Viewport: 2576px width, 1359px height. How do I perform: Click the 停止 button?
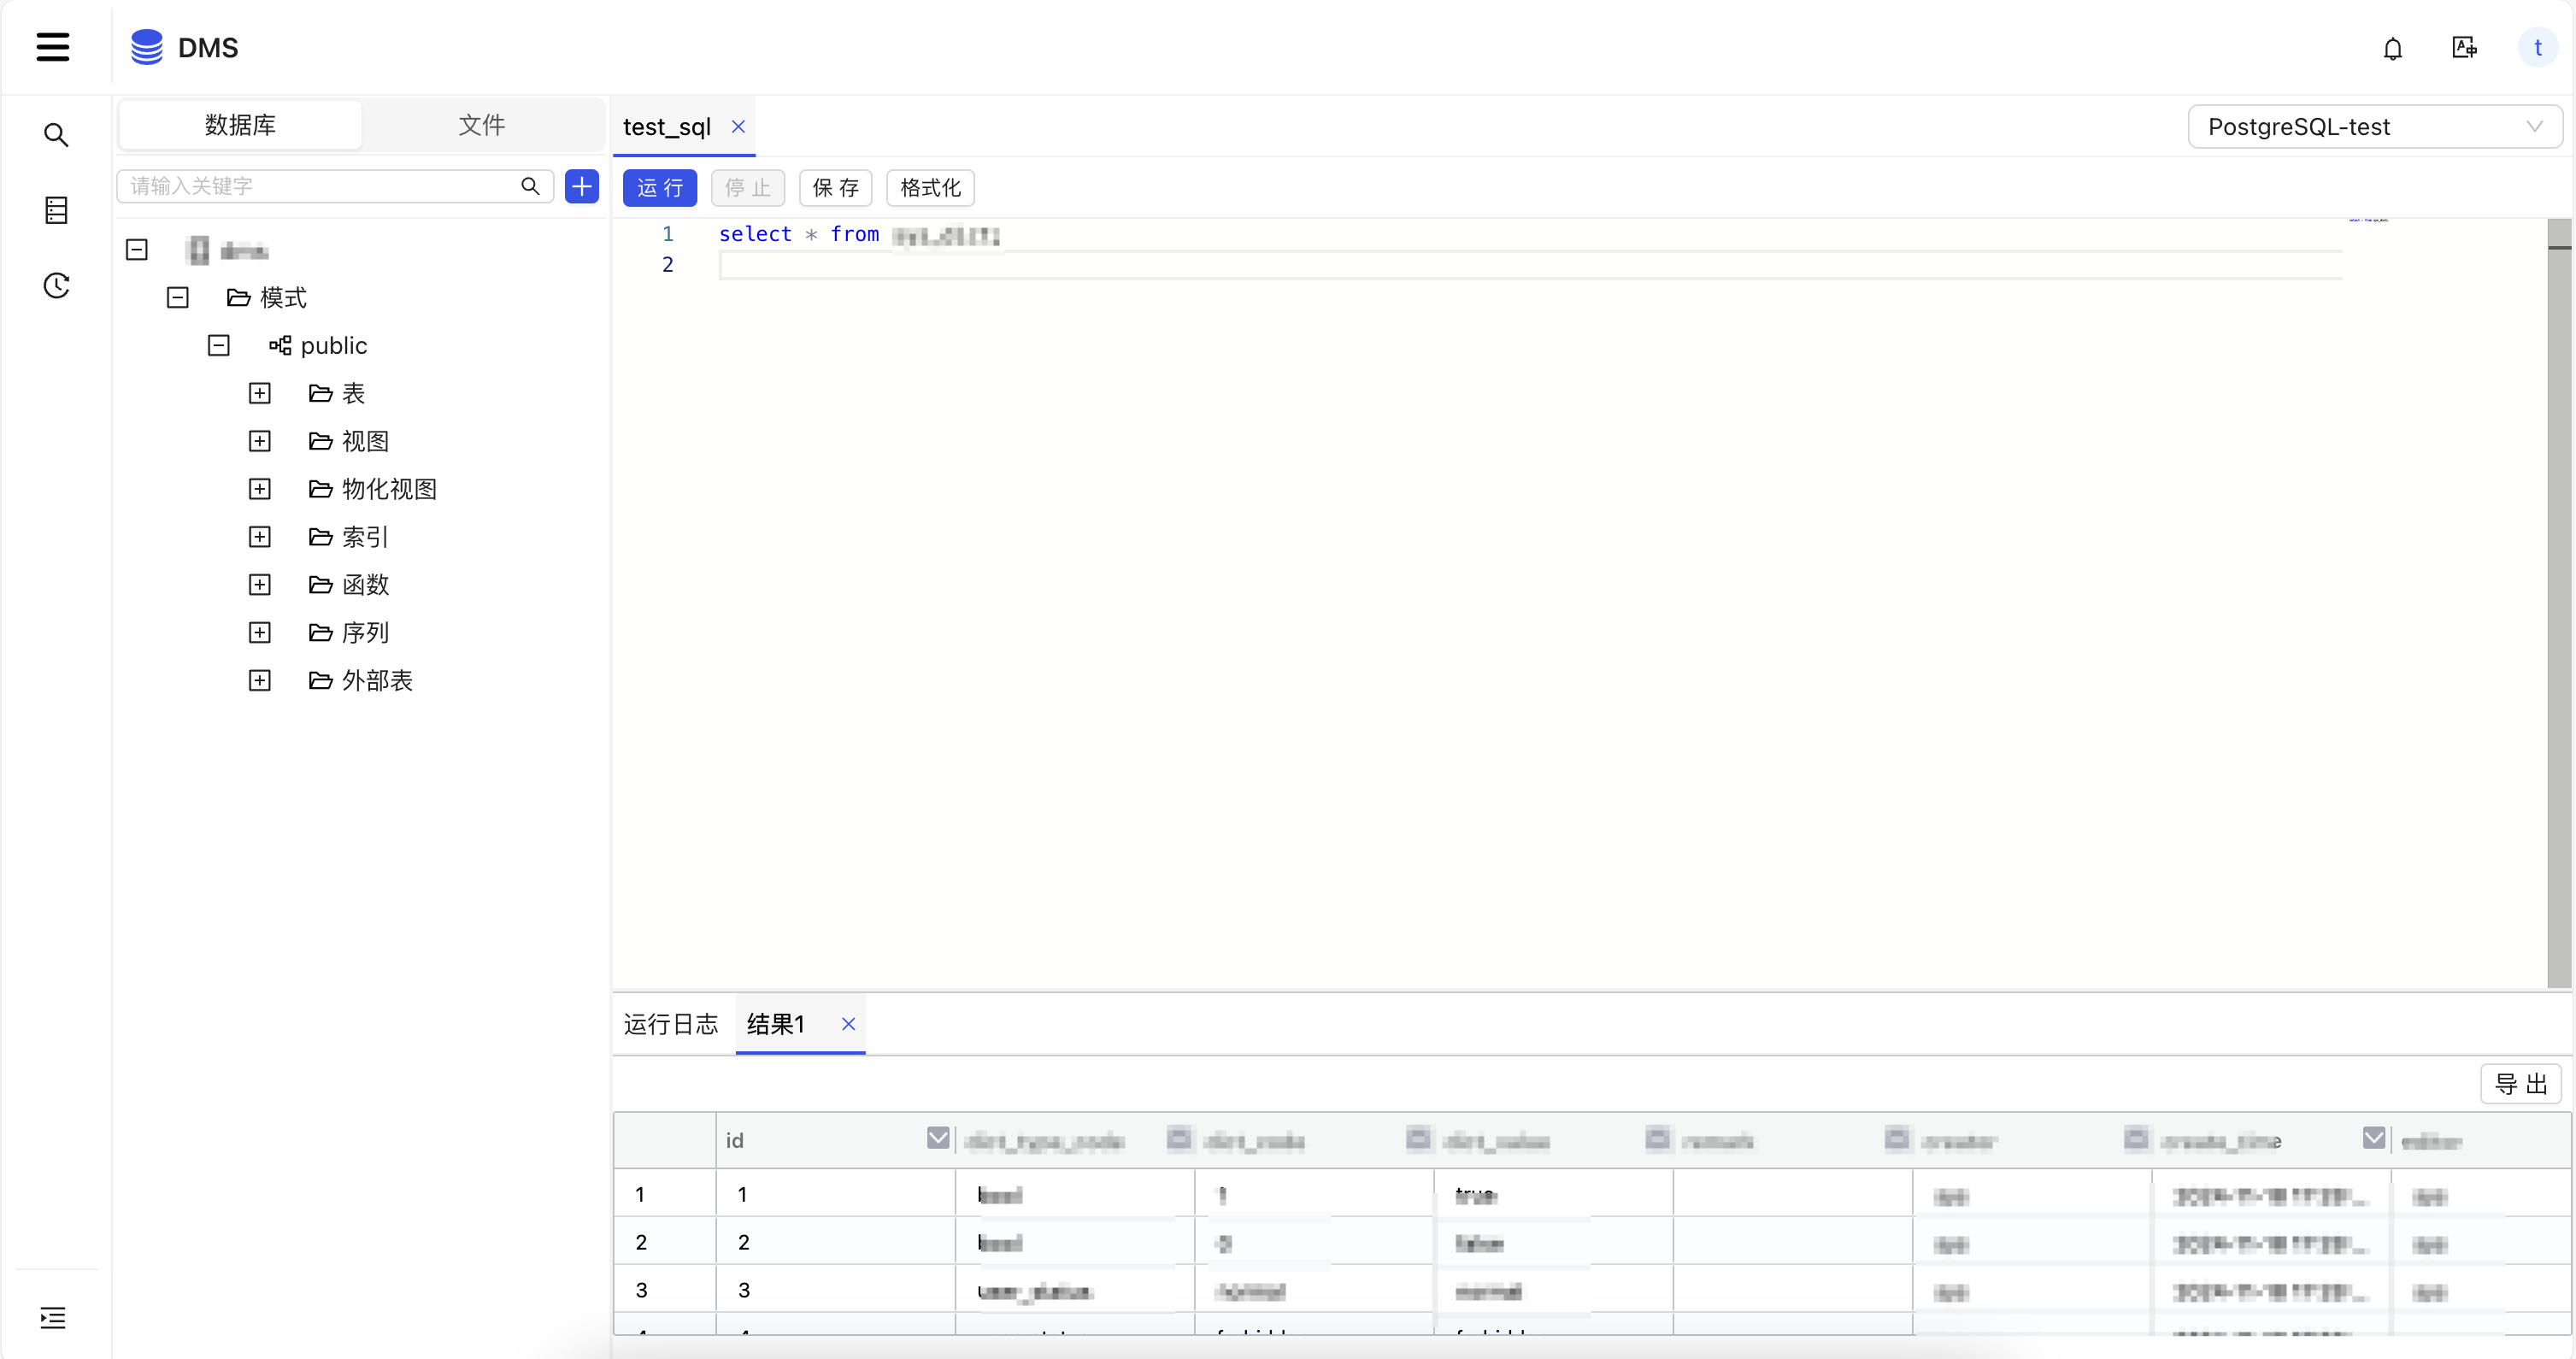point(748,188)
